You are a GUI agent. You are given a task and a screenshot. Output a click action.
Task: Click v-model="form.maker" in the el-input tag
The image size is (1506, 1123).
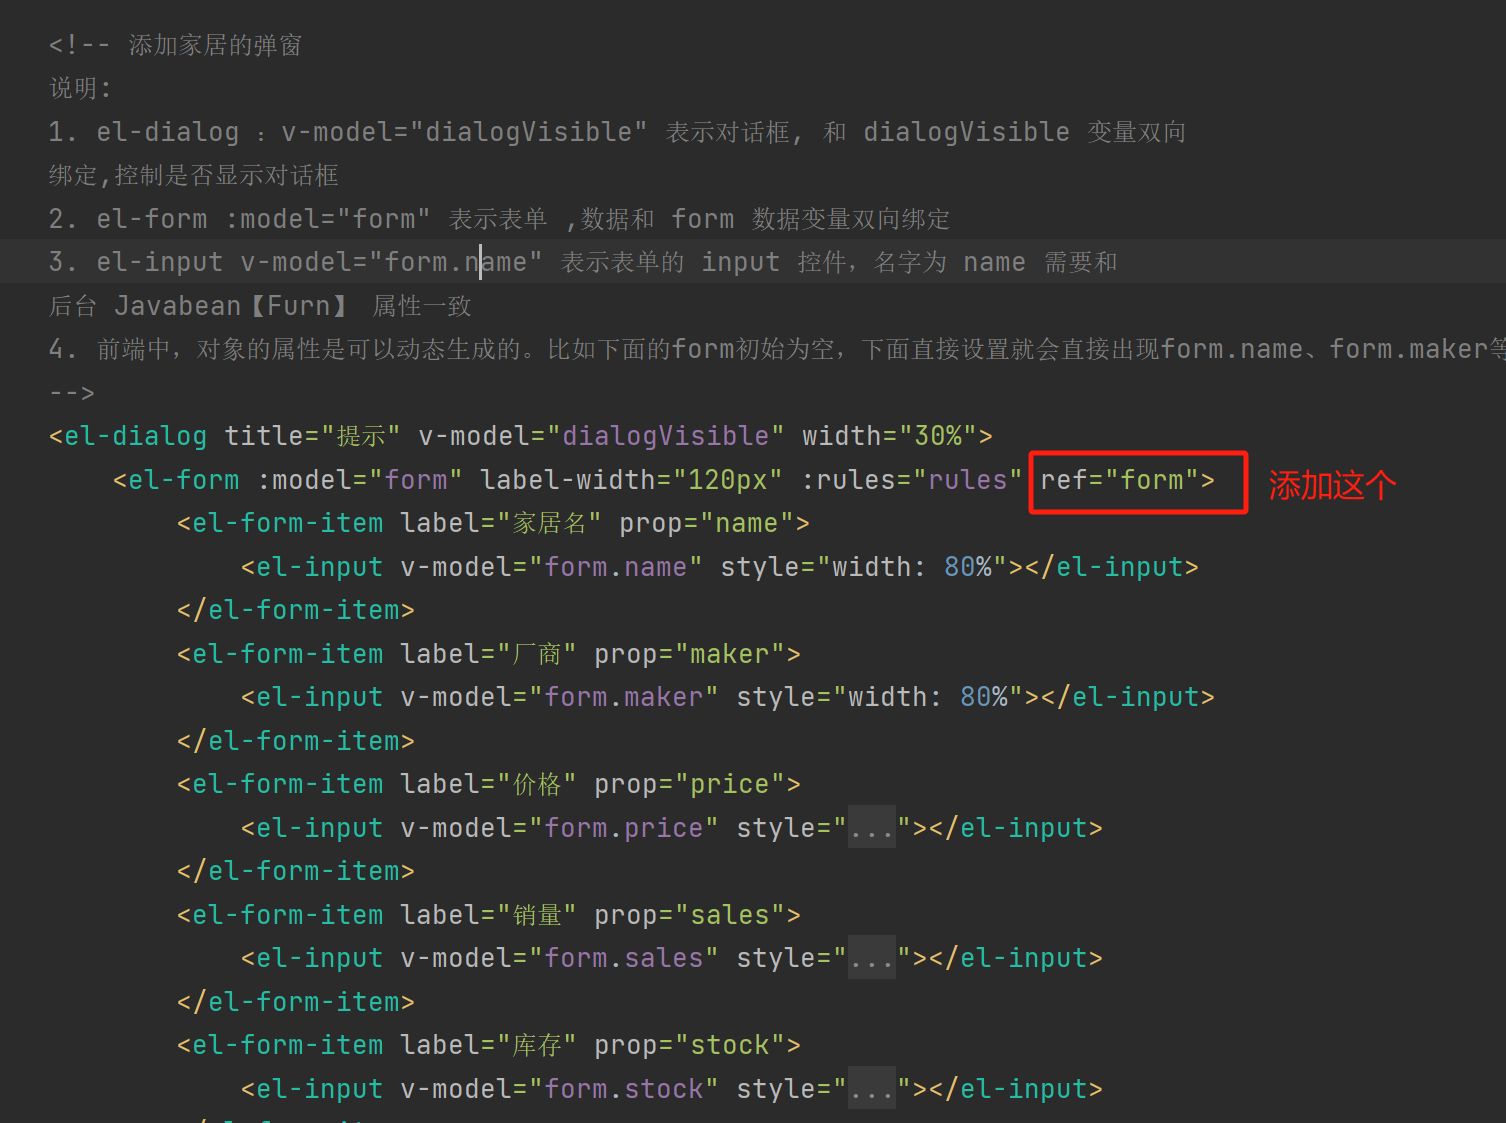pos(560,697)
